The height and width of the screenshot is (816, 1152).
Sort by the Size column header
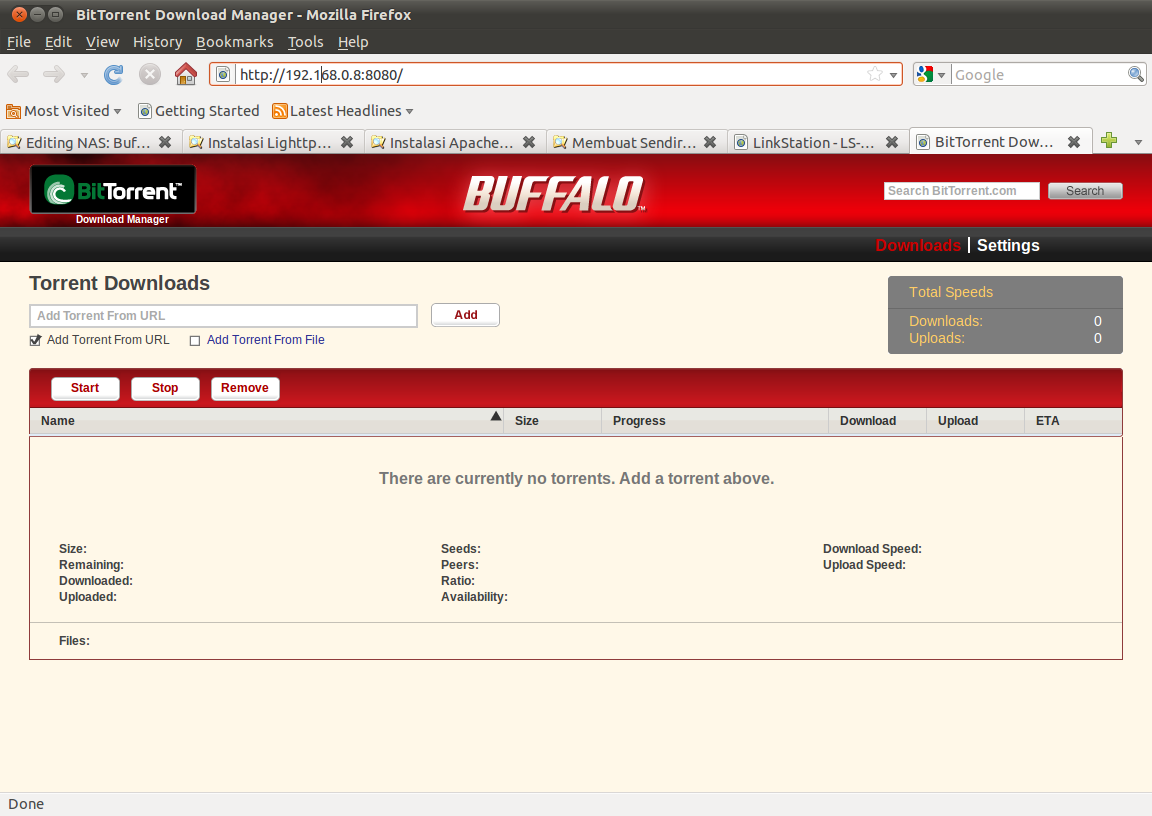coord(552,421)
